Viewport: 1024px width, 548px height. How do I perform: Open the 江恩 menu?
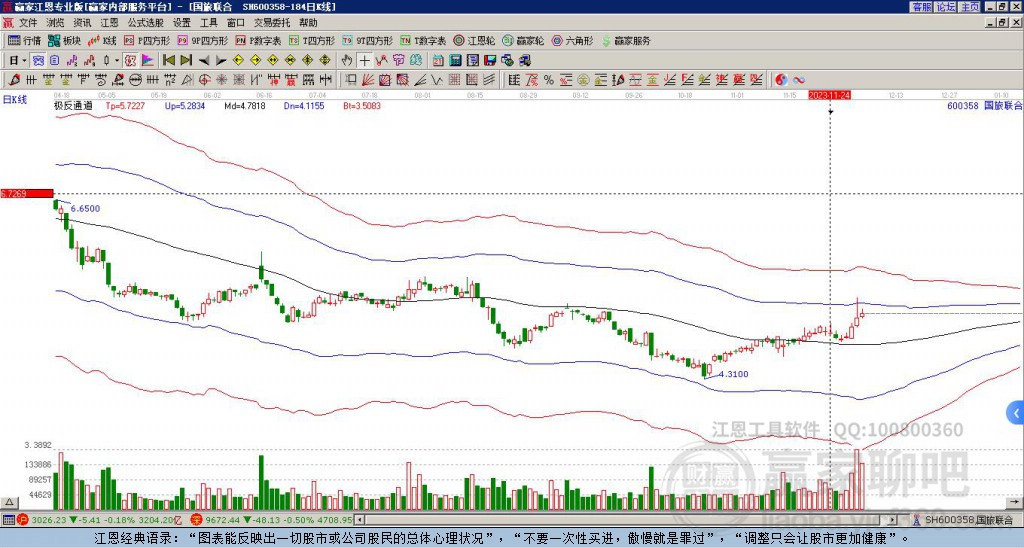(109, 23)
